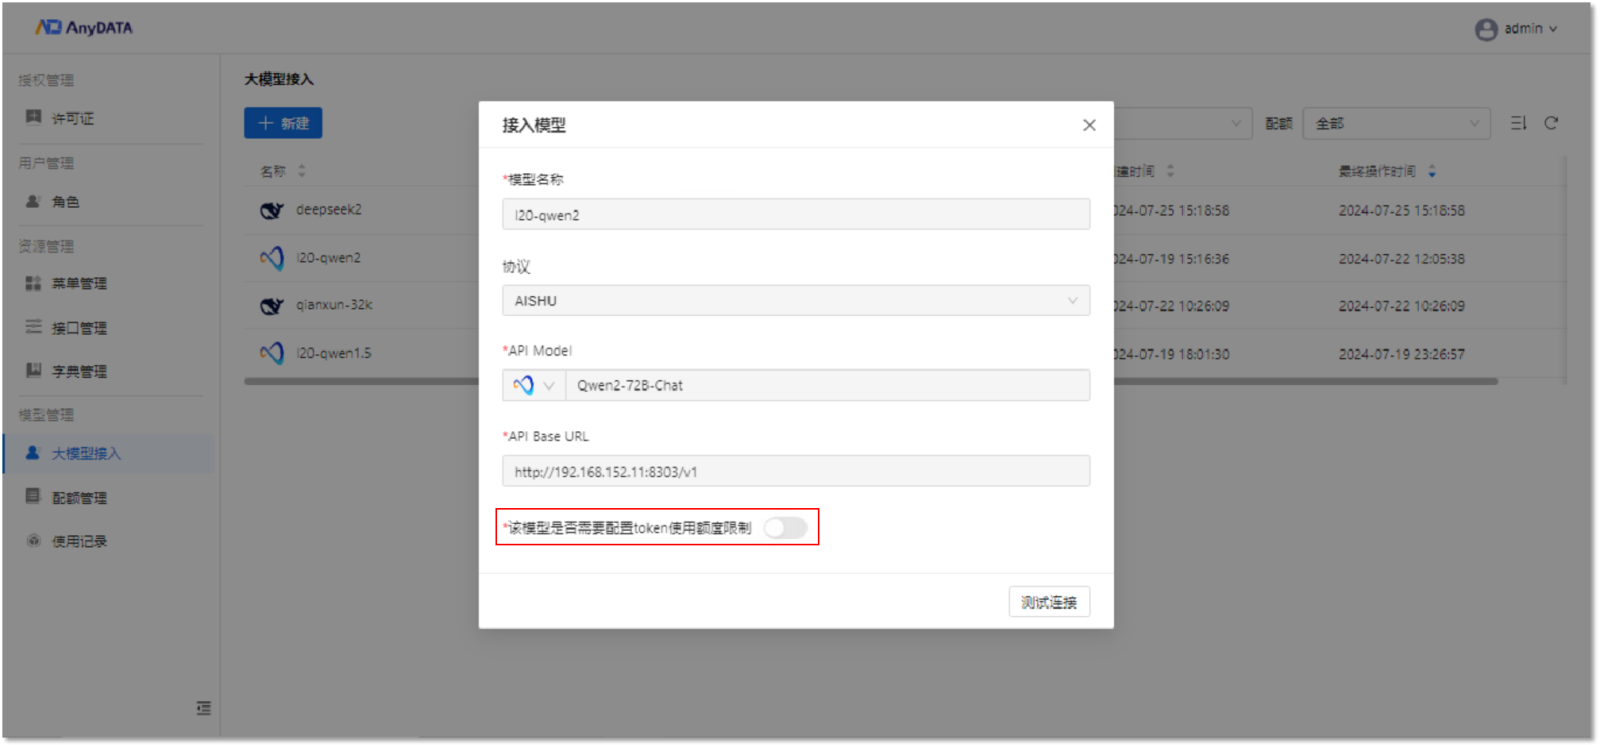Image resolution: width=1600 pixels, height=747 pixels.
Task: Open the column settings icon beside refresh
Action: [x=1518, y=123]
